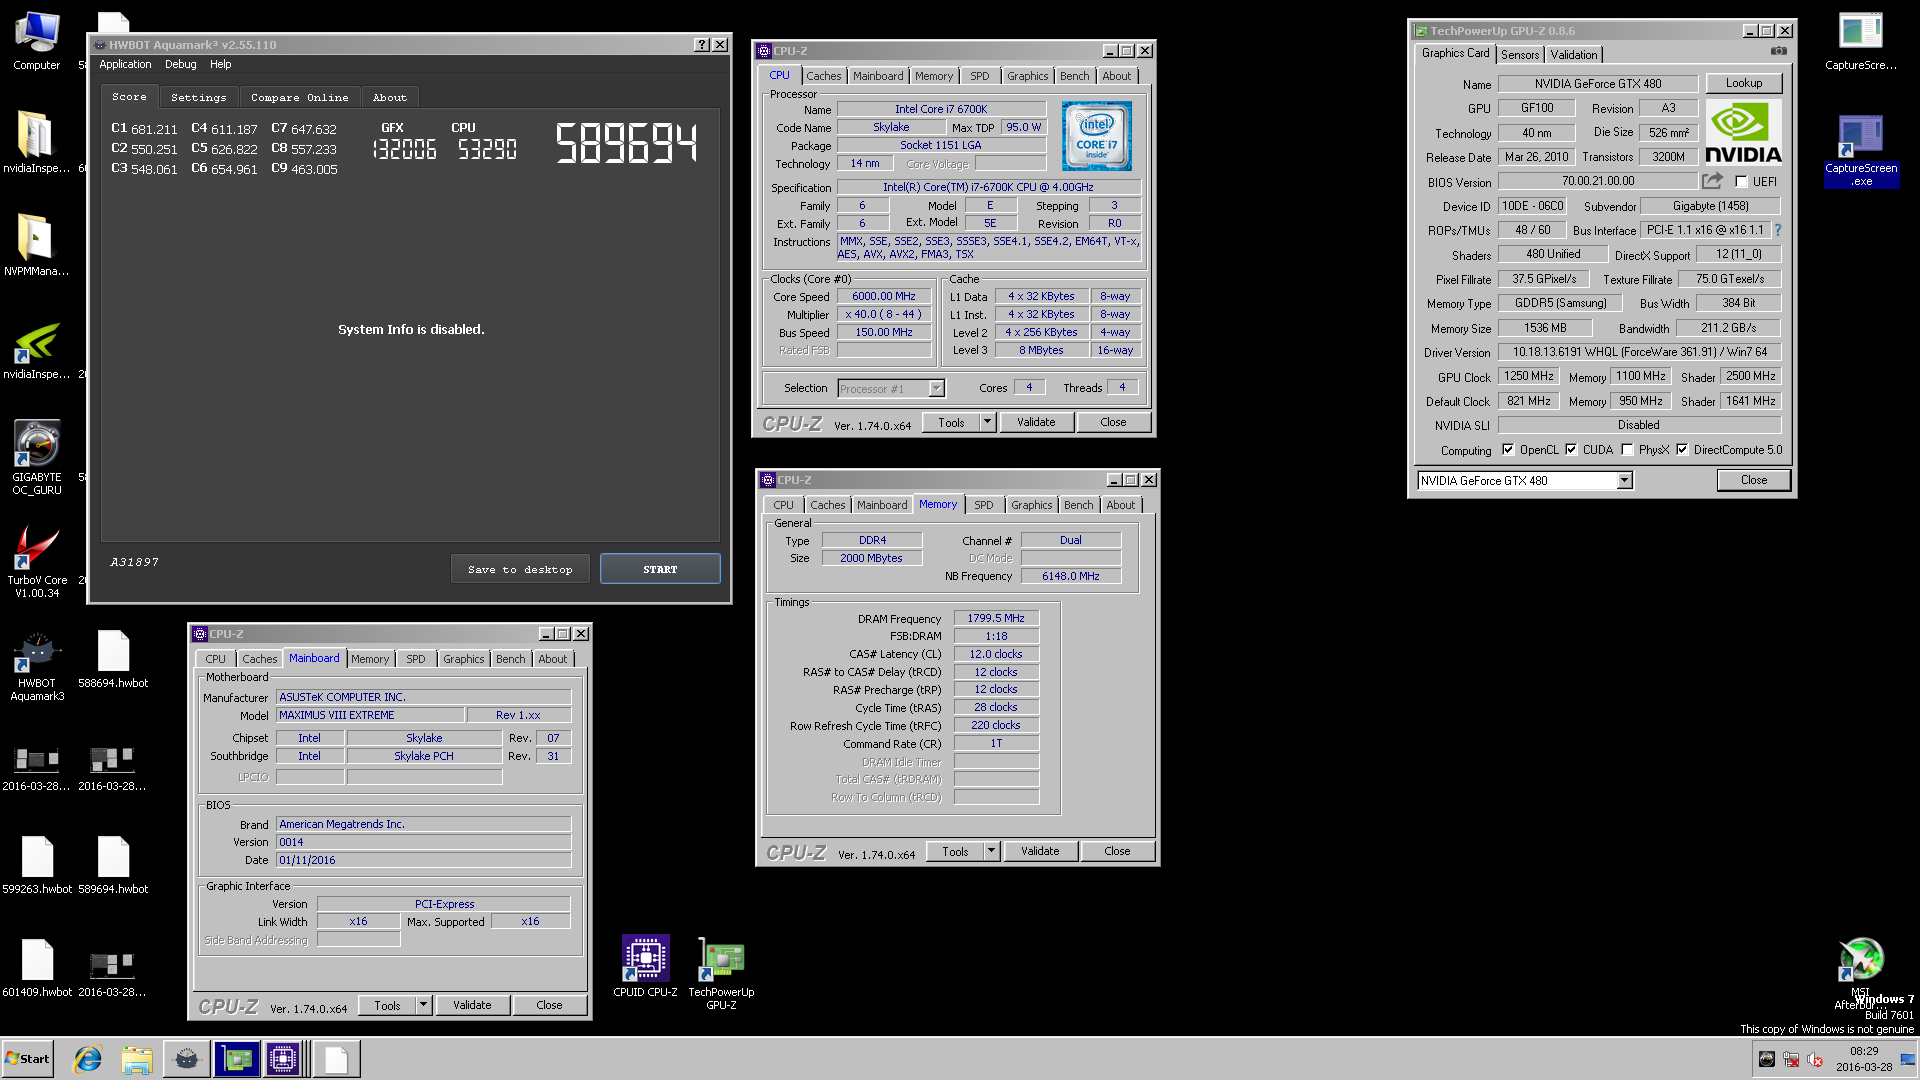
Task: Click Validate in CPU-Z Mainboard window
Action: tap(472, 1005)
